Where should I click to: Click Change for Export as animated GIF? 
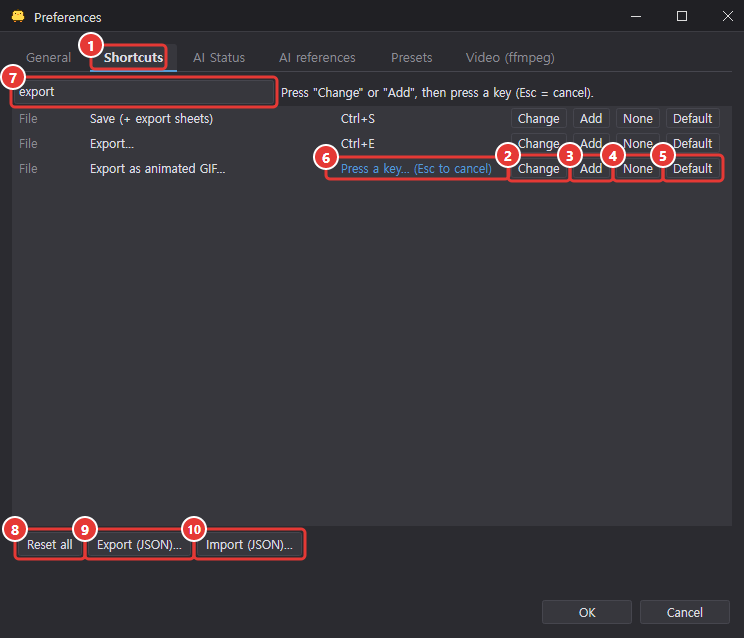pyautogui.click(x=539, y=169)
